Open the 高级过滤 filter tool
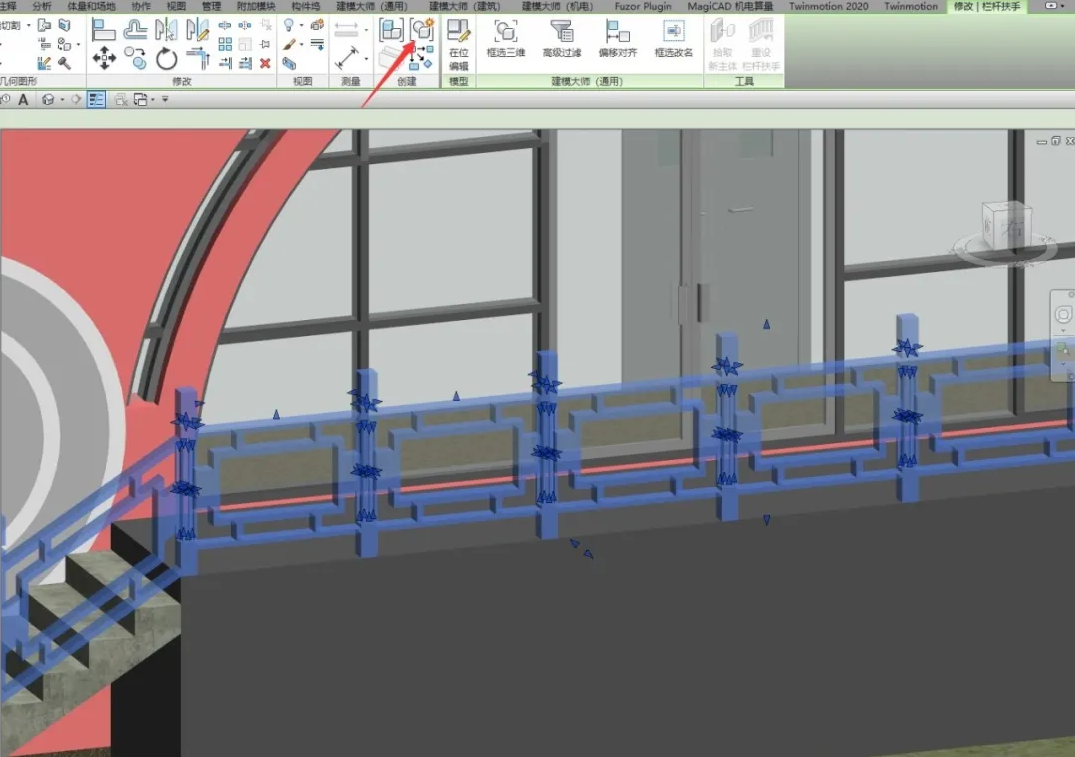 (x=562, y=39)
